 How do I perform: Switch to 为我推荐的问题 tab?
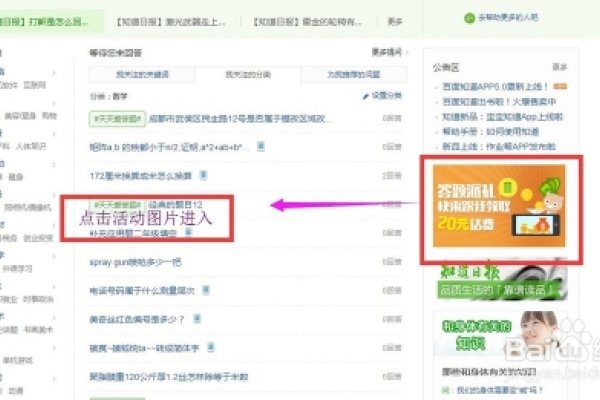354,75
